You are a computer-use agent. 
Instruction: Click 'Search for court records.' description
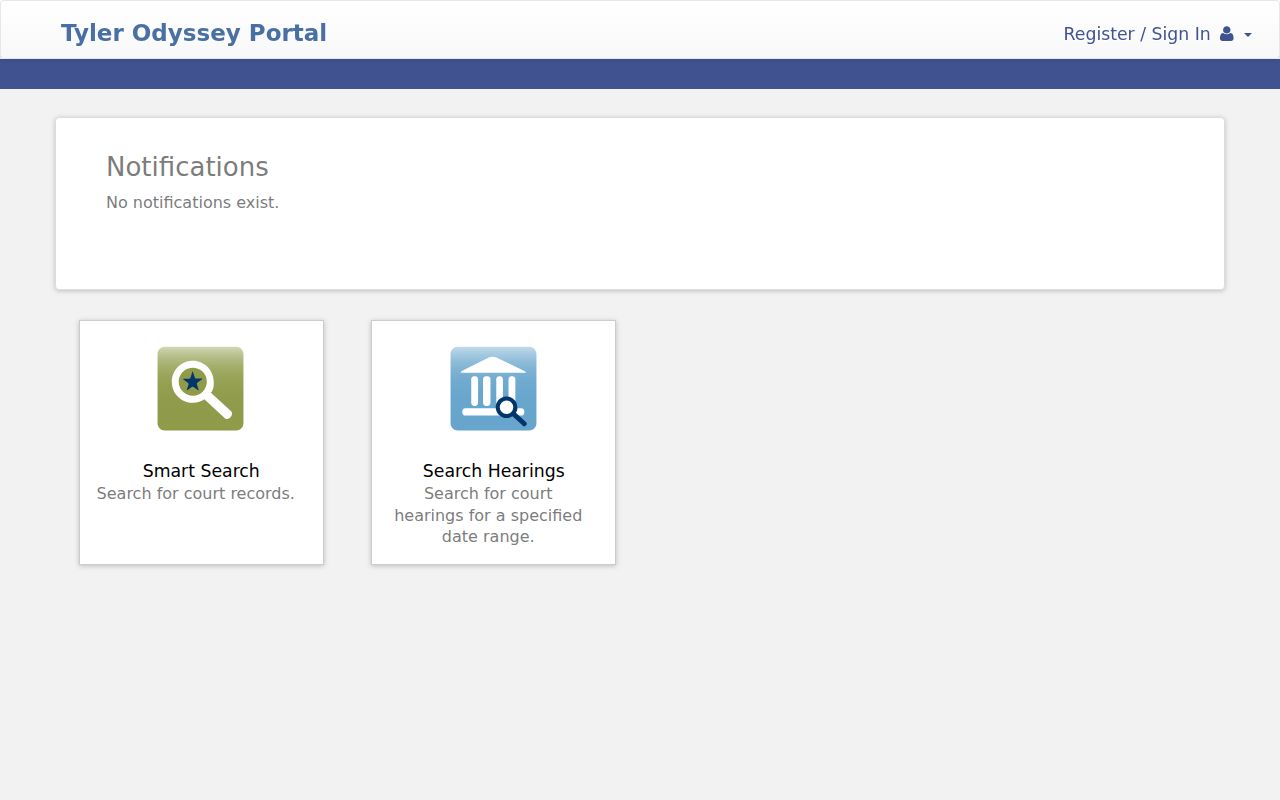tap(196, 493)
